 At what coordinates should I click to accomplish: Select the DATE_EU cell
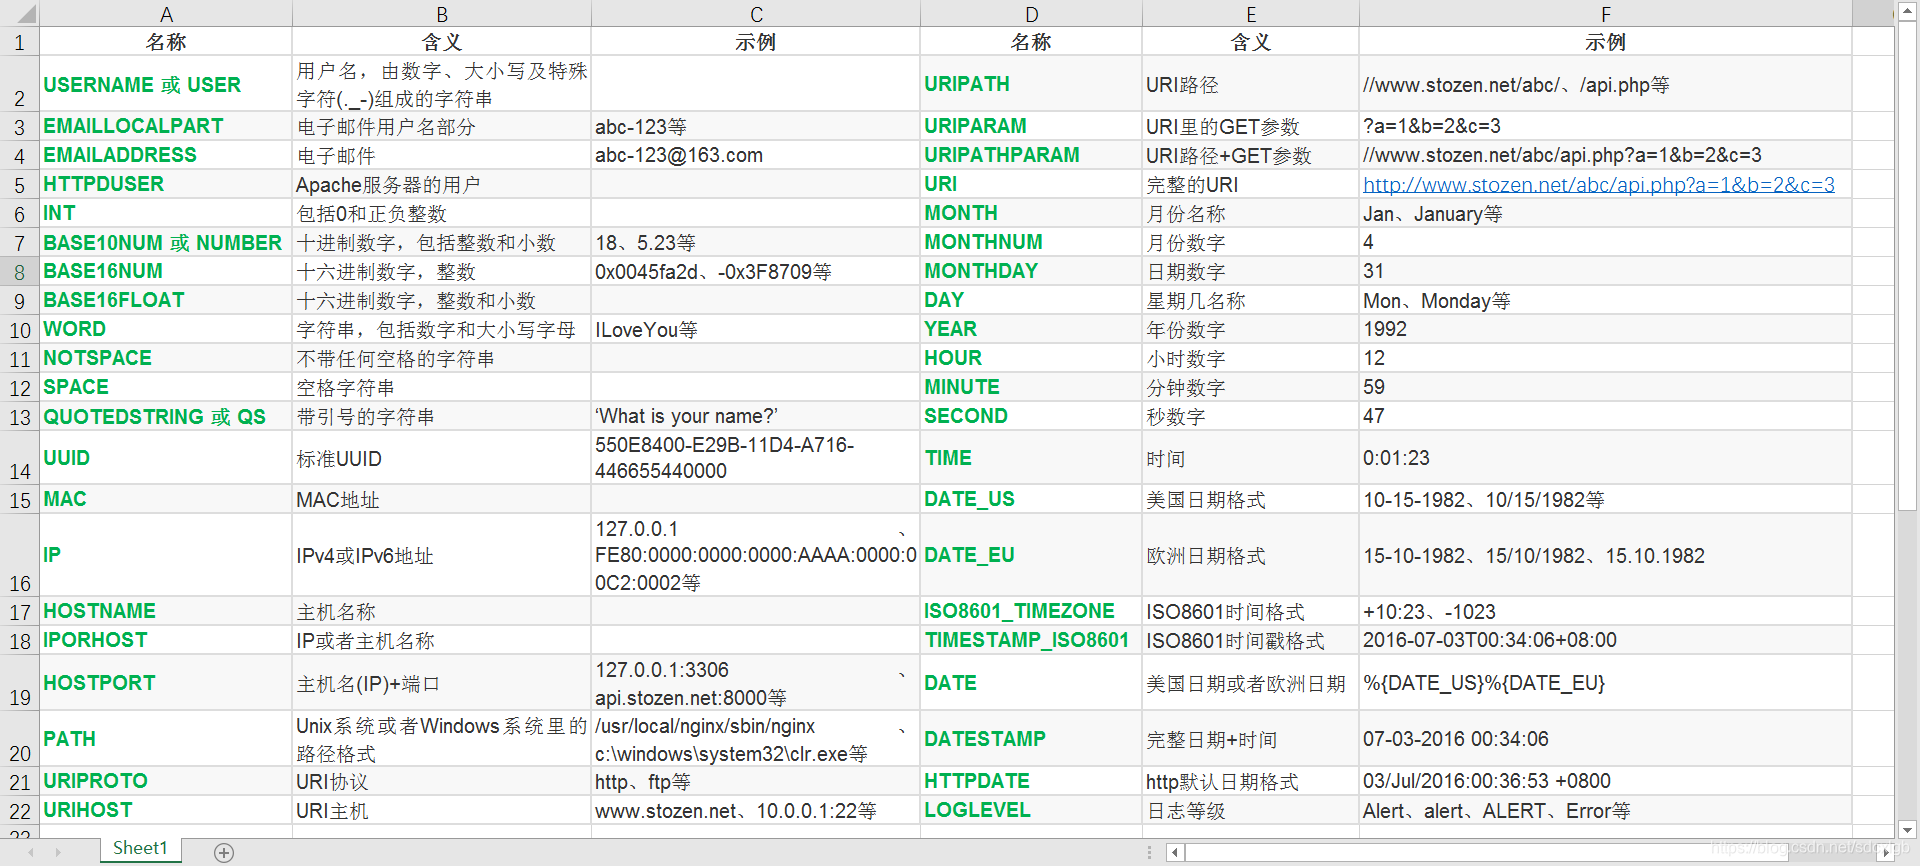tap(1031, 555)
